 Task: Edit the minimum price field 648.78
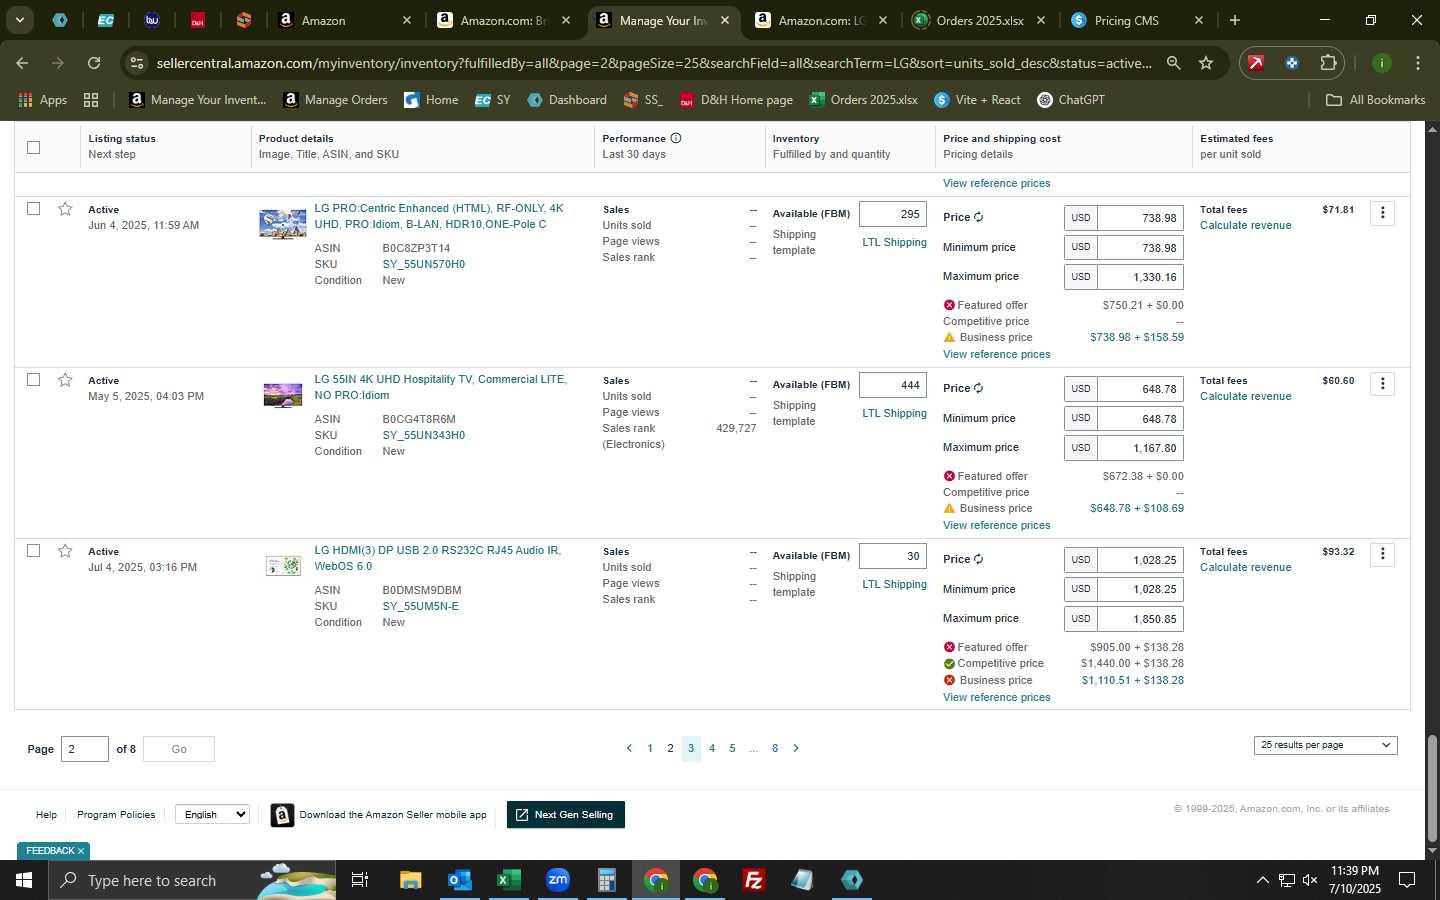tap(1140, 419)
